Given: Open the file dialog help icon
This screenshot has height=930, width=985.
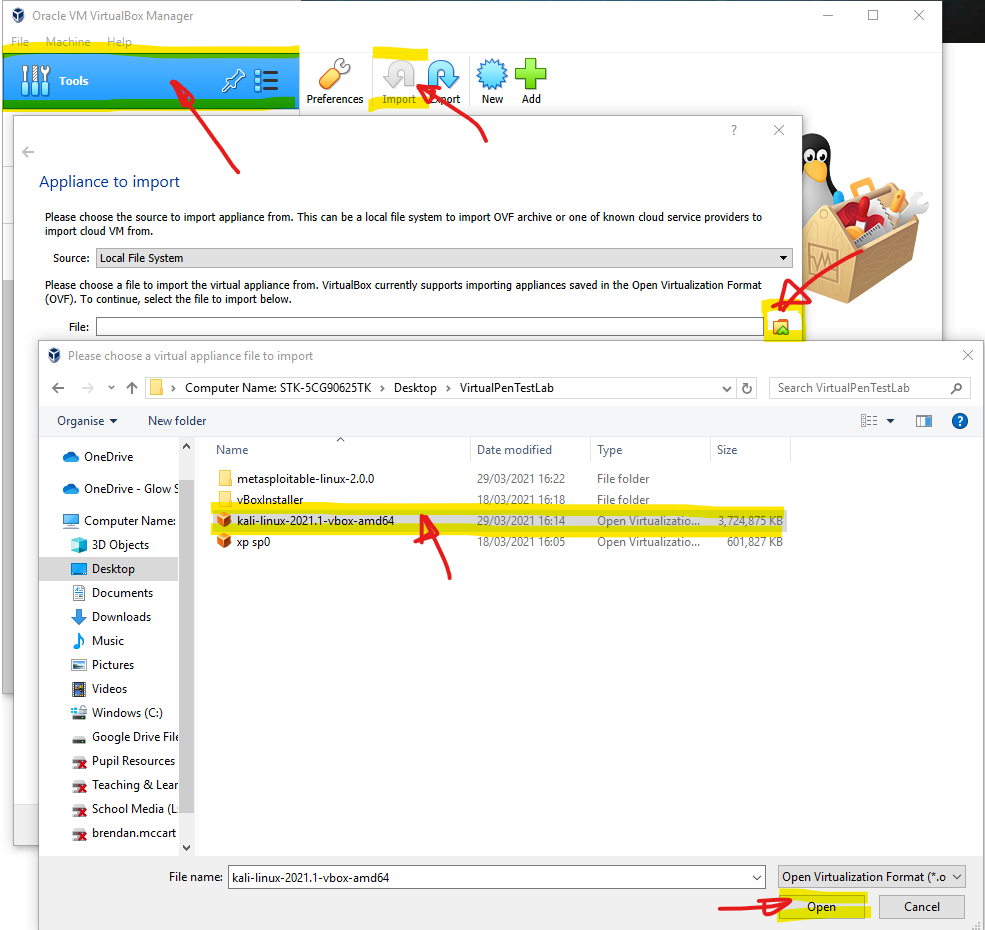Looking at the screenshot, I should [x=959, y=421].
